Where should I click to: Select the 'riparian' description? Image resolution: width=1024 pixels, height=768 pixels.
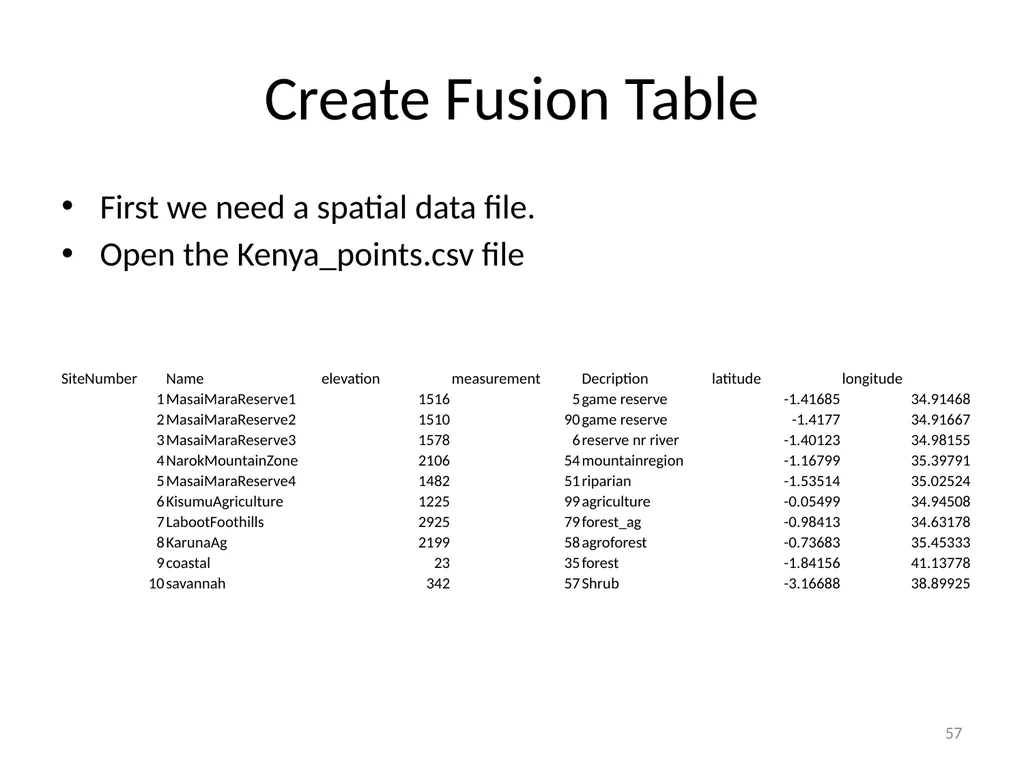(607, 481)
